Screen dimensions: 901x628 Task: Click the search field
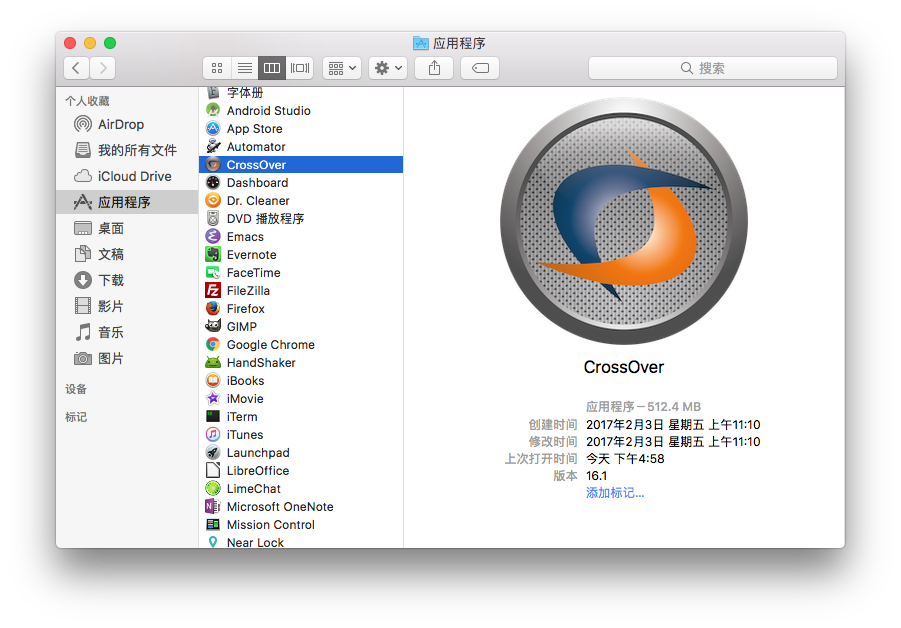(x=712, y=68)
